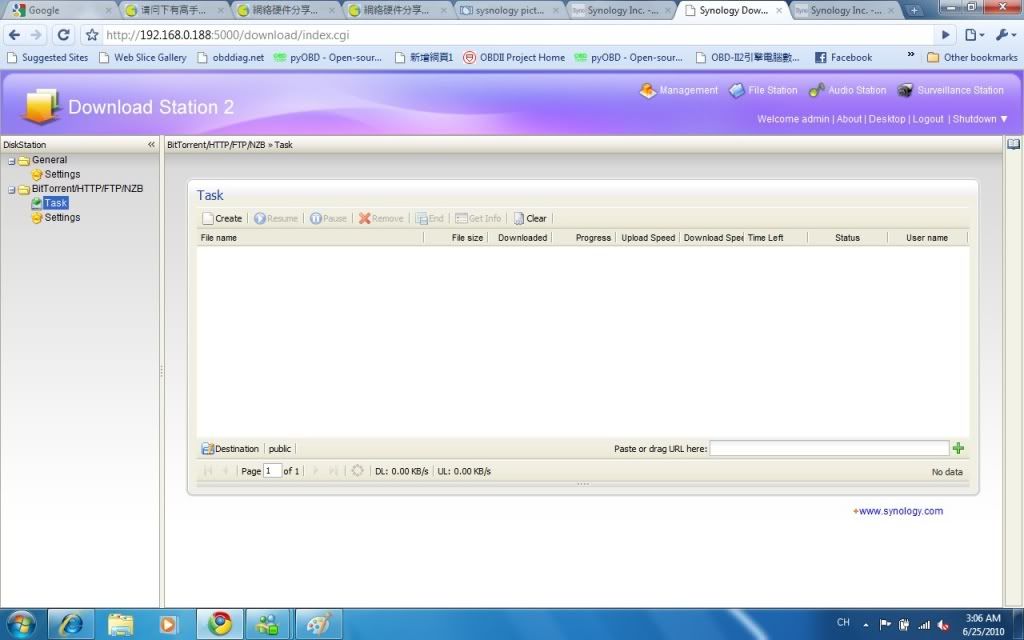
Task: Switch to the Google browser tab
Action: tap(60, 10)
